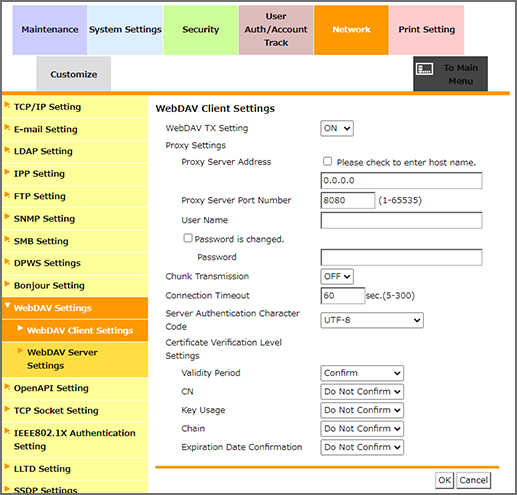Open the Key Usage dropdown
517x495 pixels.
[362, 410]
